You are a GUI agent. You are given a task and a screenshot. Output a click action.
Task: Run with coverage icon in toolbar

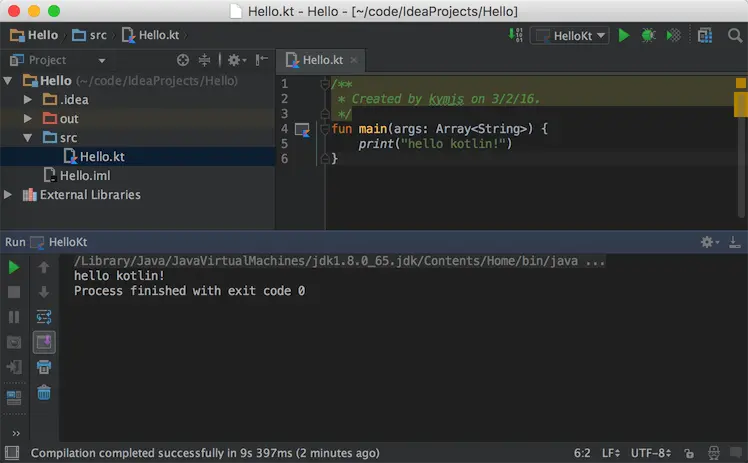674,35
